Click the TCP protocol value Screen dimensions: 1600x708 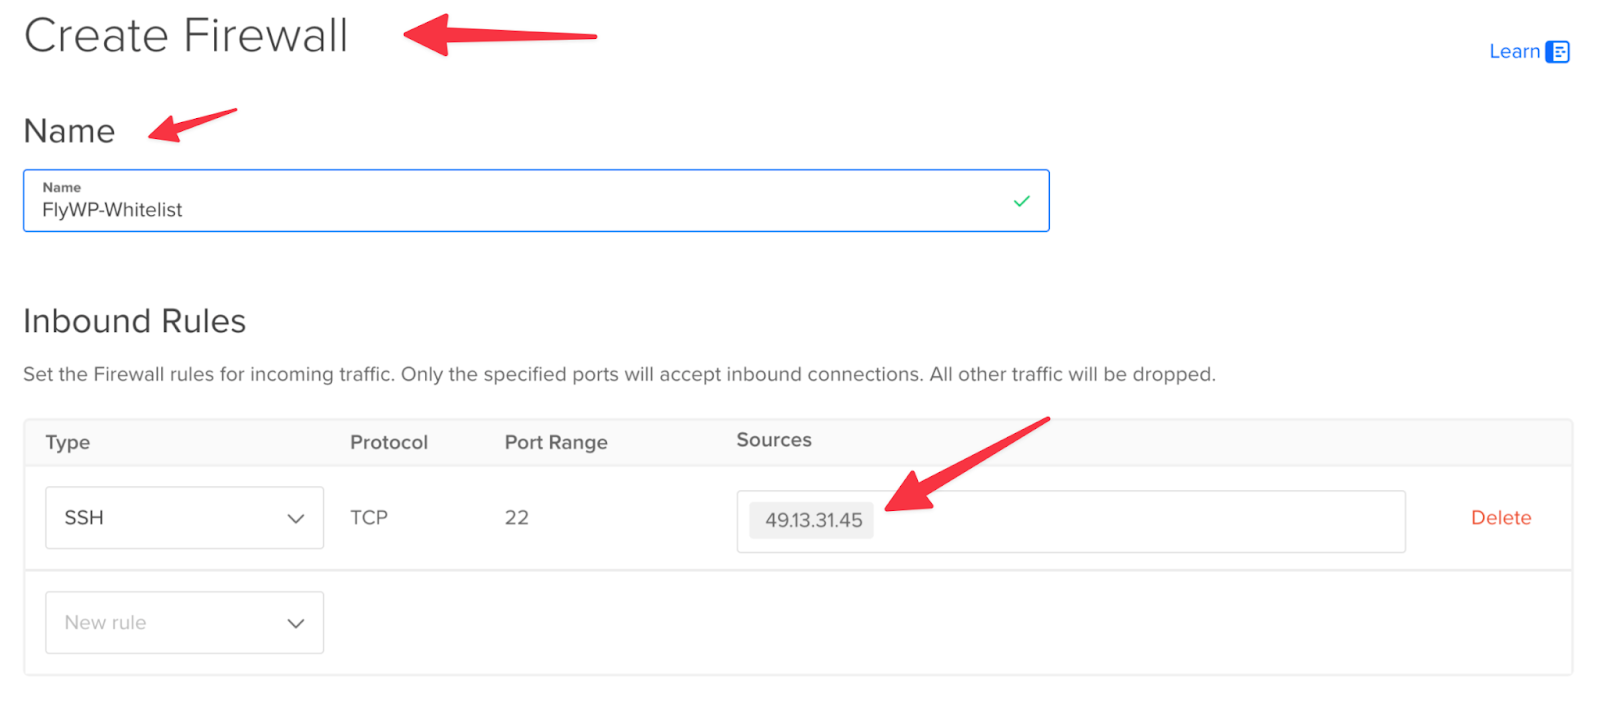click(x=369, y=518)
